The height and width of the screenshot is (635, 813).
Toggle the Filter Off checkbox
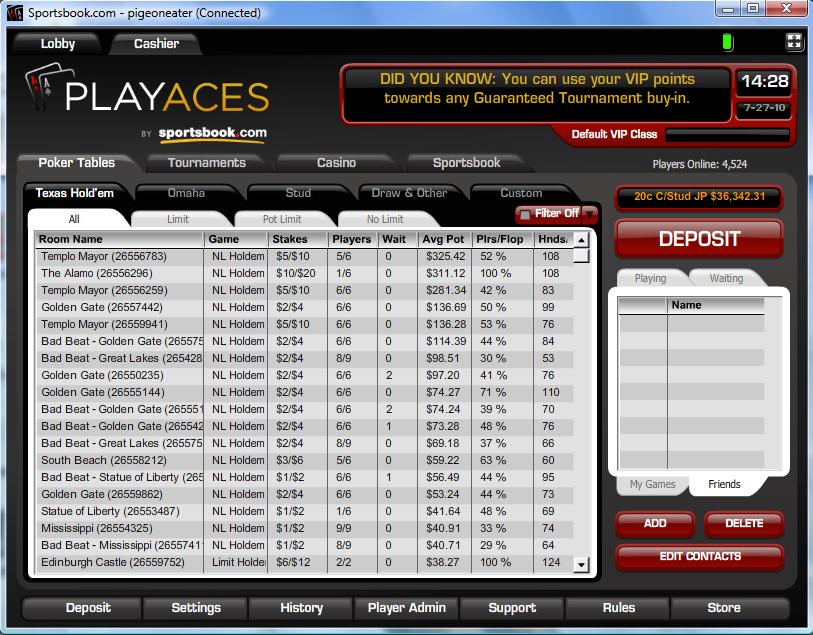coord(525,214)
